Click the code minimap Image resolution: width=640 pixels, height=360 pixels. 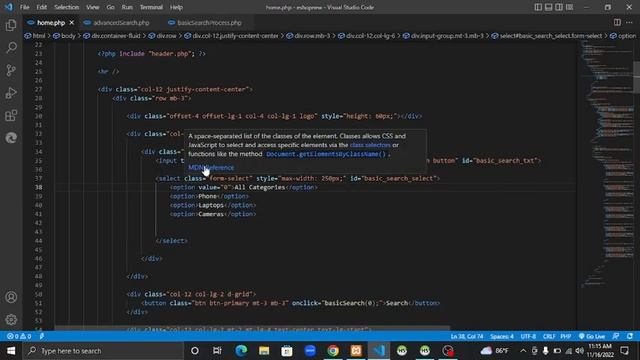click(x=606, y=163)
